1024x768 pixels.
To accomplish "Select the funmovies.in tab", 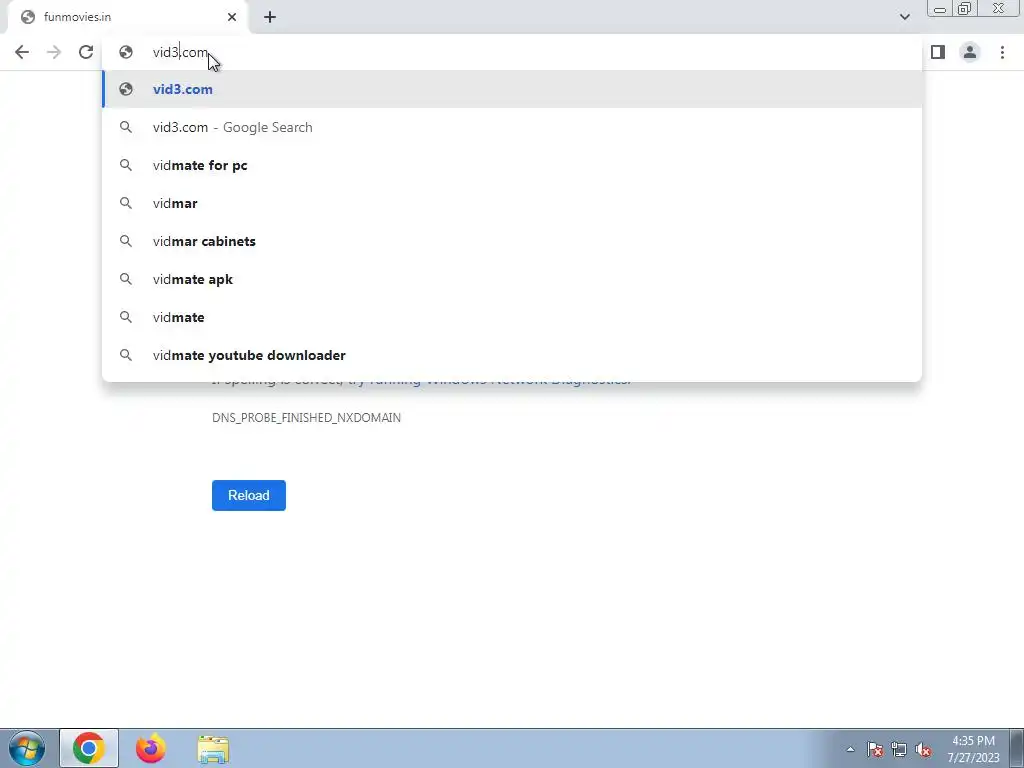I will pyautogui.click(x=127, y=17).
